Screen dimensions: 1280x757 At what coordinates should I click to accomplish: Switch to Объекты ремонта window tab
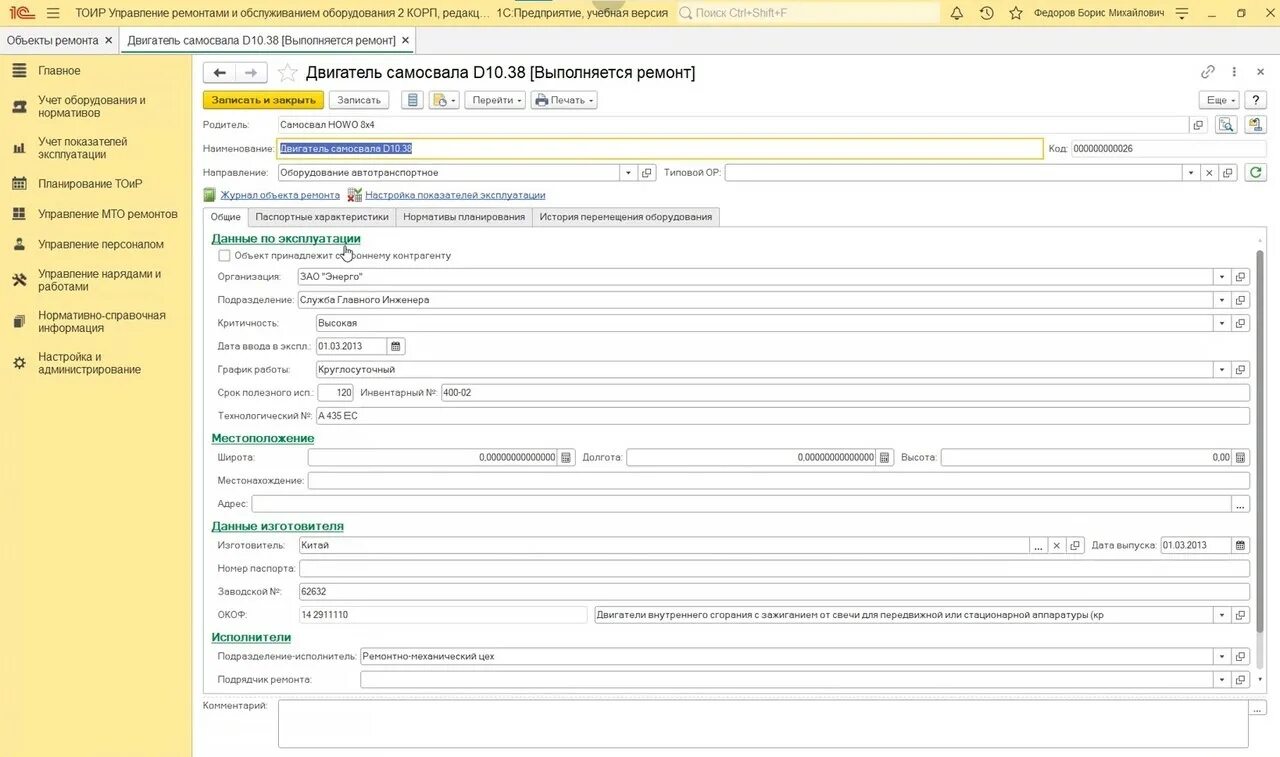coord(52,40)
